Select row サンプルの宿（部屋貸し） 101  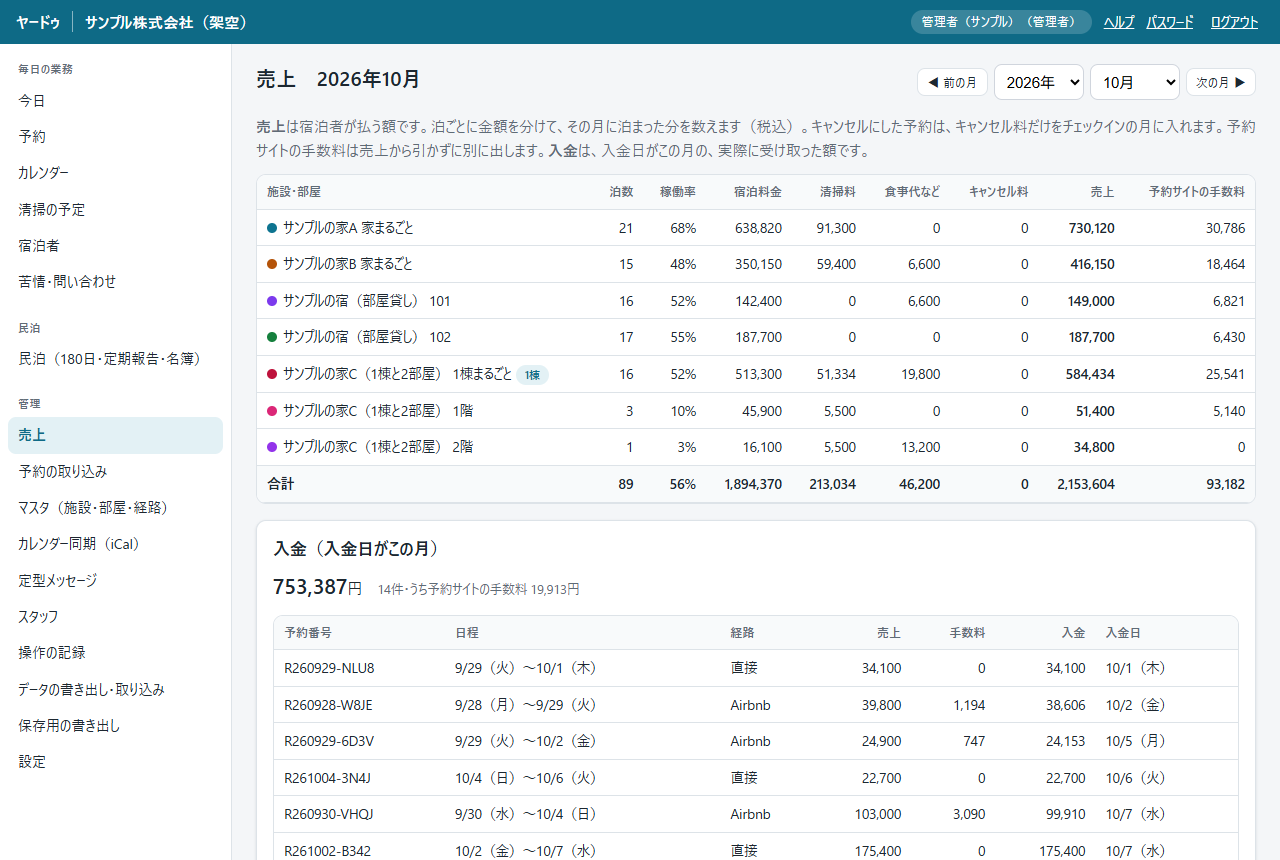756,301
